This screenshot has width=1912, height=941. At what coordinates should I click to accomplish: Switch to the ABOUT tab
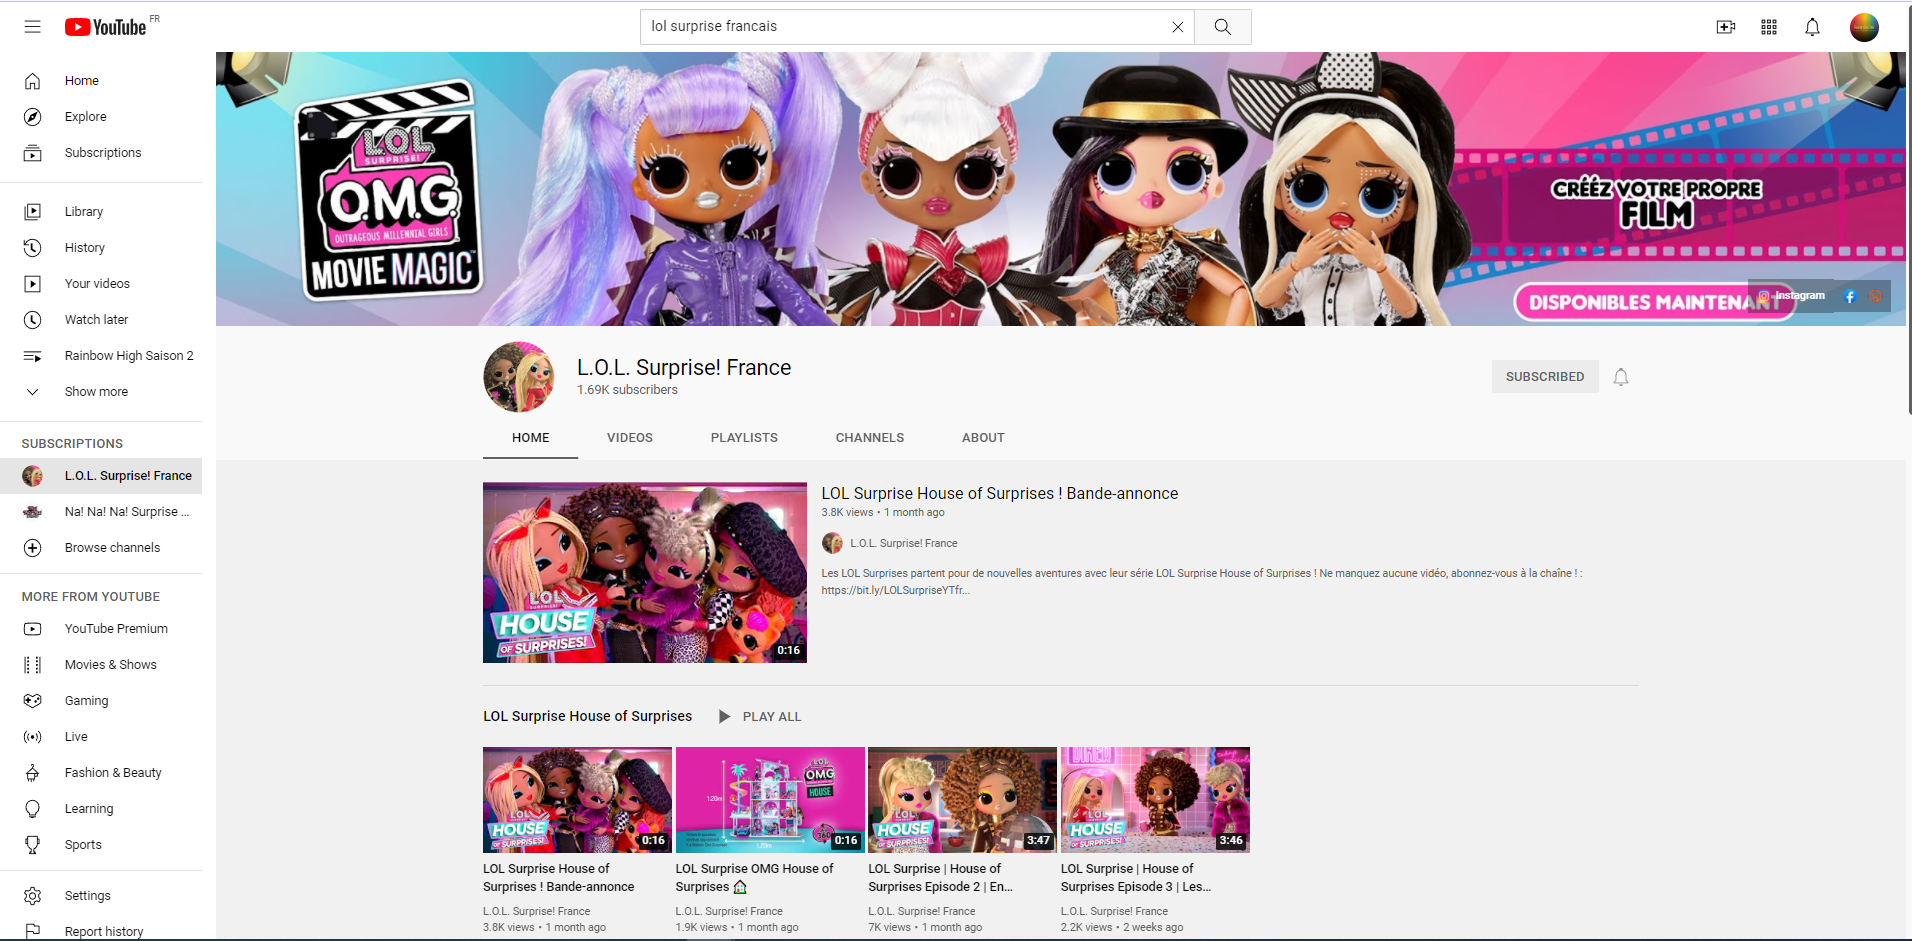[x=983, y=438]
